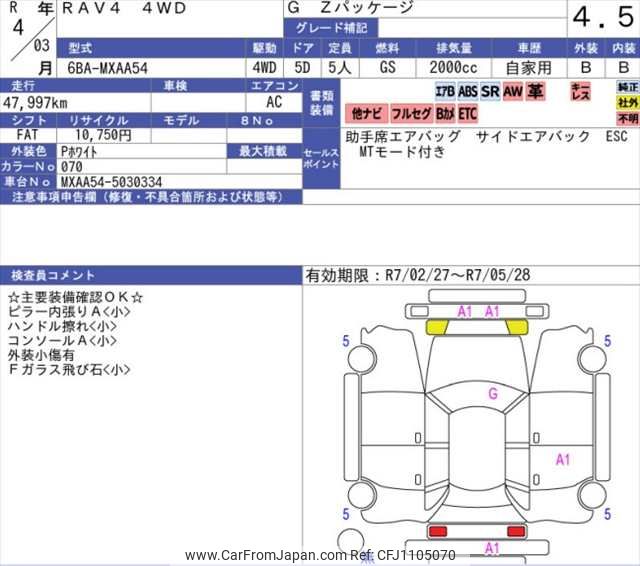This screenshot has height=566, width=640.
Task: Click the ETC equipment badge
Action: coord(468,113)
